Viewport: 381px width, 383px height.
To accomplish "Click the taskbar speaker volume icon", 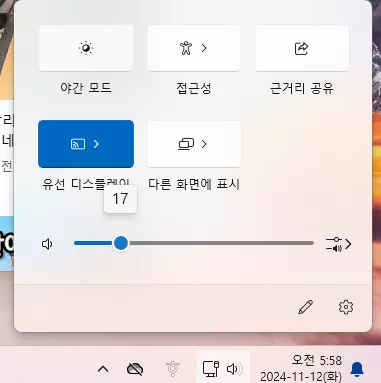I will click(235, 369).
